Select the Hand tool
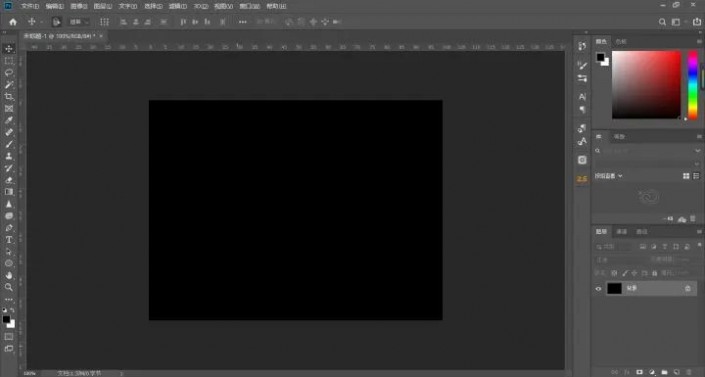This screenshot has width=705, height=377. (x=9, y=275)
